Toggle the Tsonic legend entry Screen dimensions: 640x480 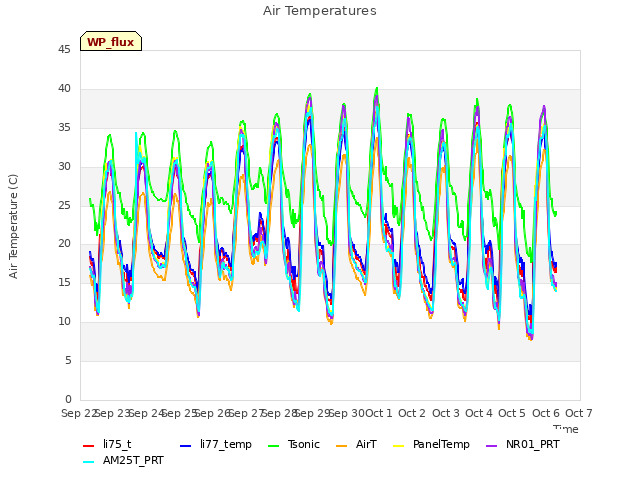click(293, 444)
